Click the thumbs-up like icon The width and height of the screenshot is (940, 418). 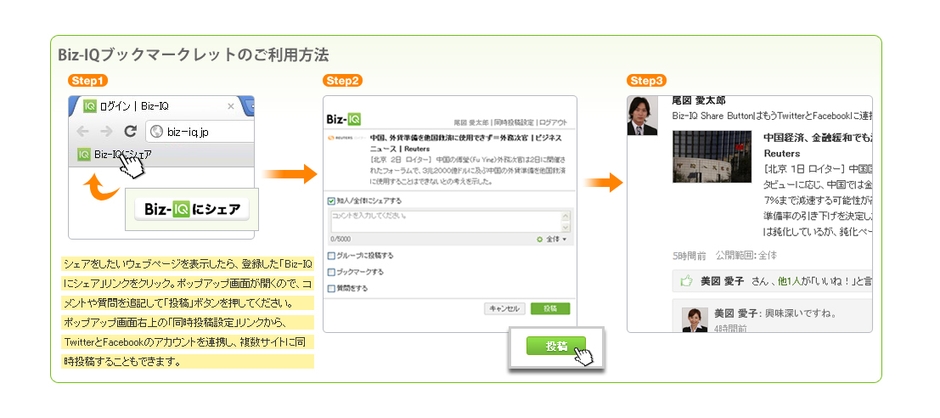click(x=686, y=280)
